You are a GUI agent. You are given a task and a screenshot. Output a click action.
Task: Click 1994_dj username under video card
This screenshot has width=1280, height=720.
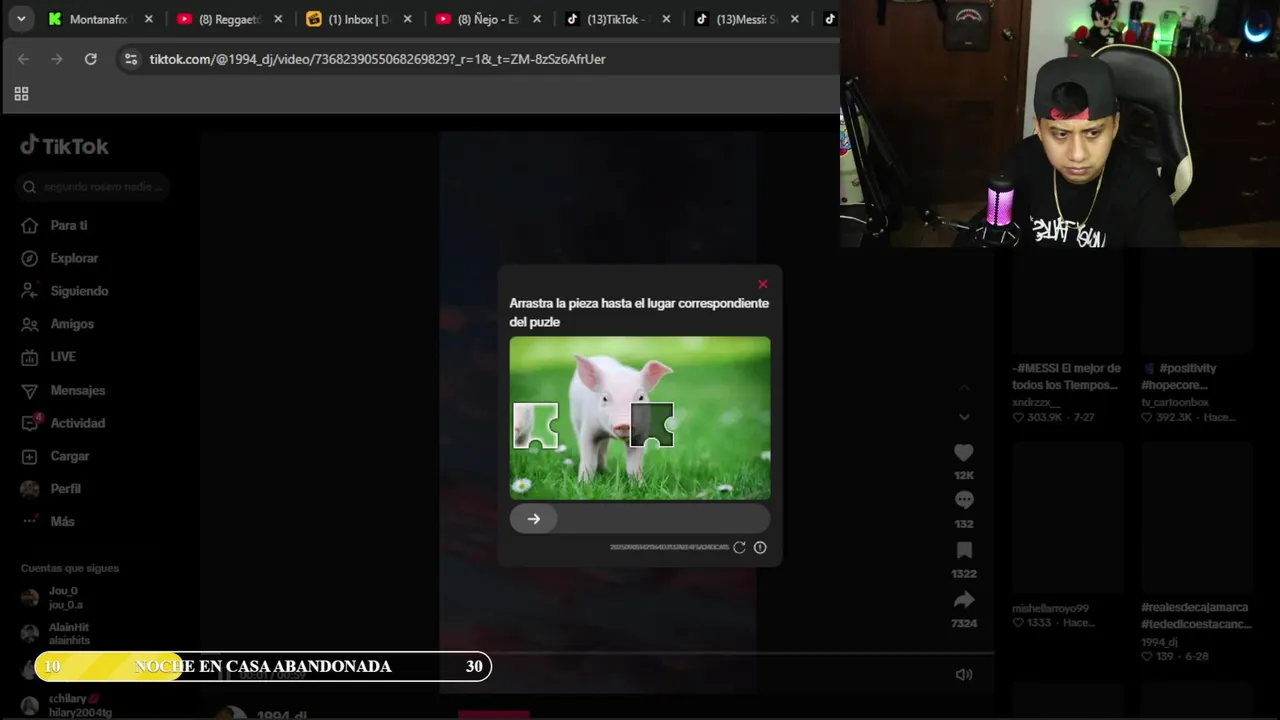tap(1161, 642)
